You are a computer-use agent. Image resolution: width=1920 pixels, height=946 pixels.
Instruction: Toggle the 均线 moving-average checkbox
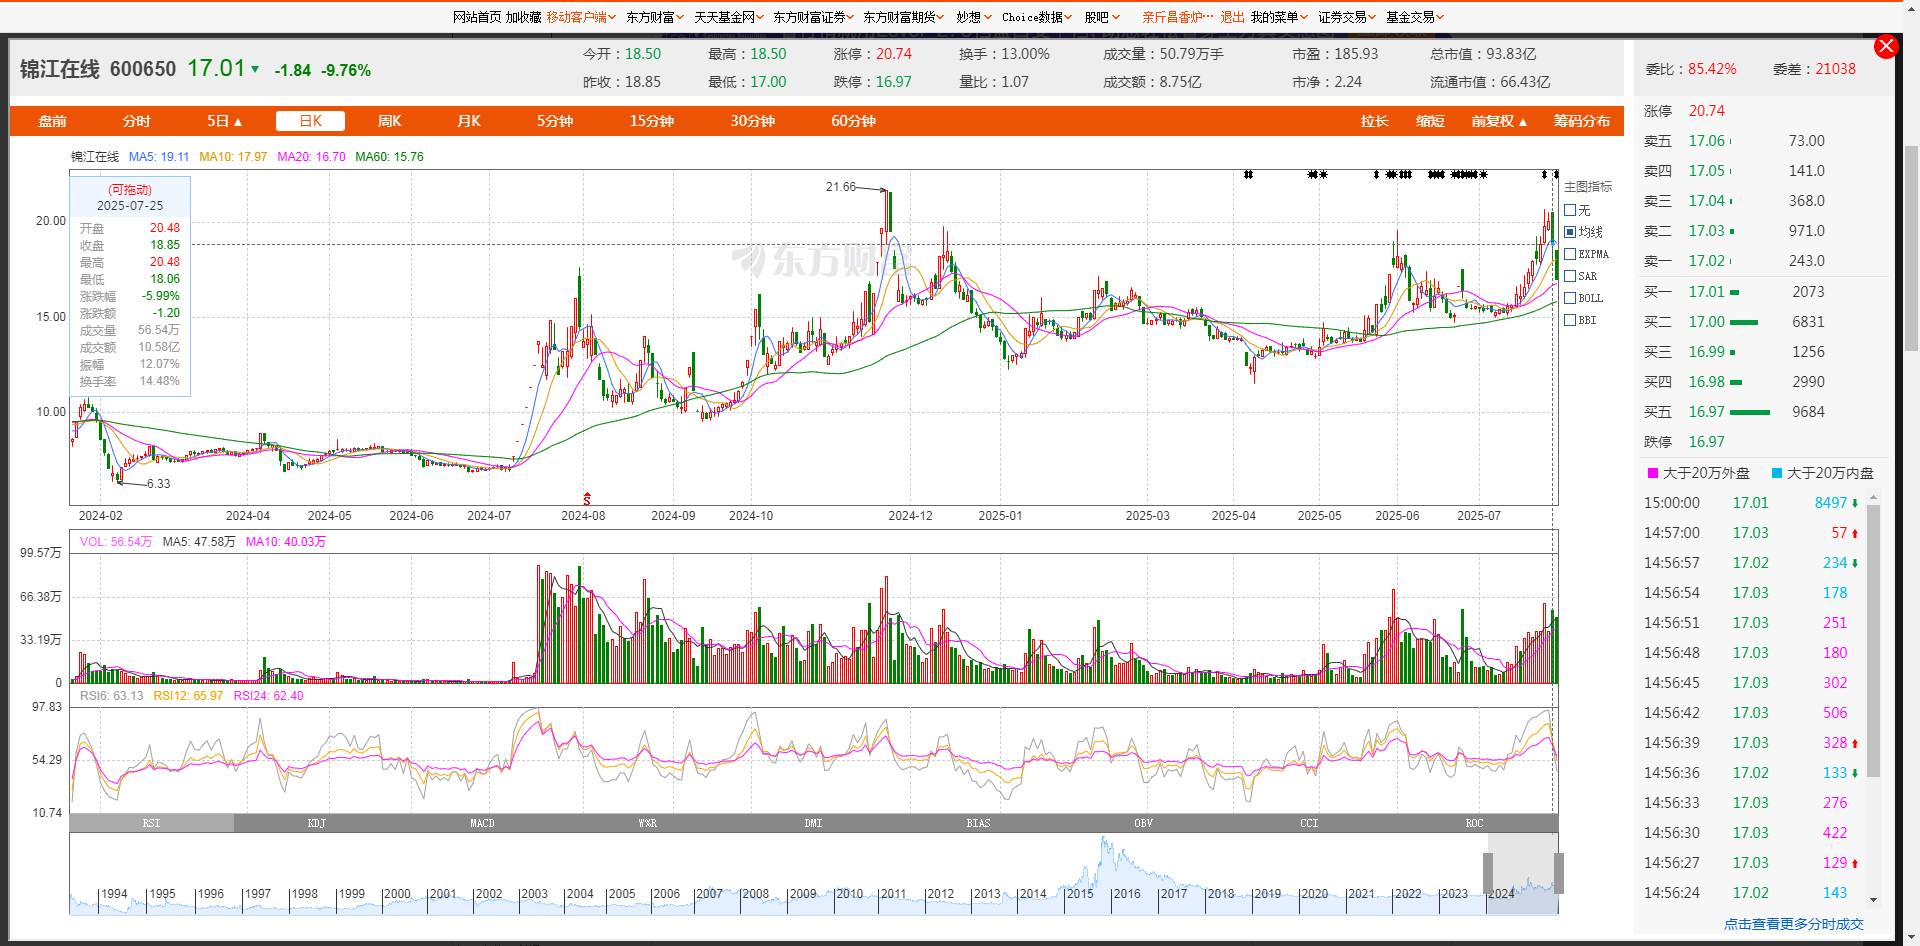(1570, 232)
